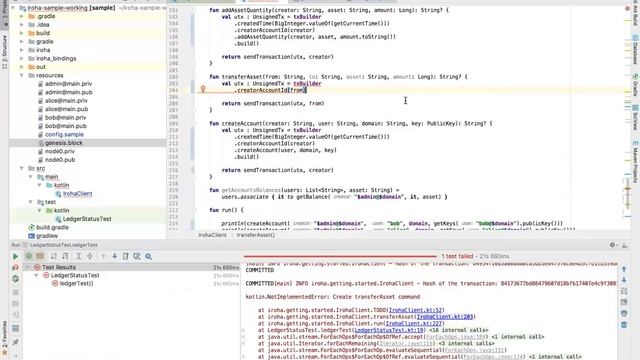Open IrohaClient.kt:227 stack trace link
The height and width of the screenshot is (360, 640).
[414, 323]
